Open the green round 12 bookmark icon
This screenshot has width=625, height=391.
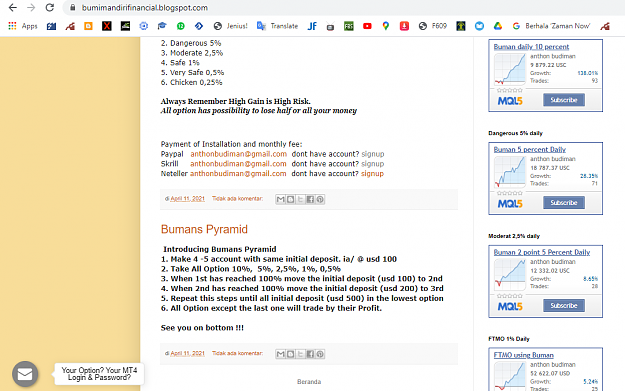(181, 26)
